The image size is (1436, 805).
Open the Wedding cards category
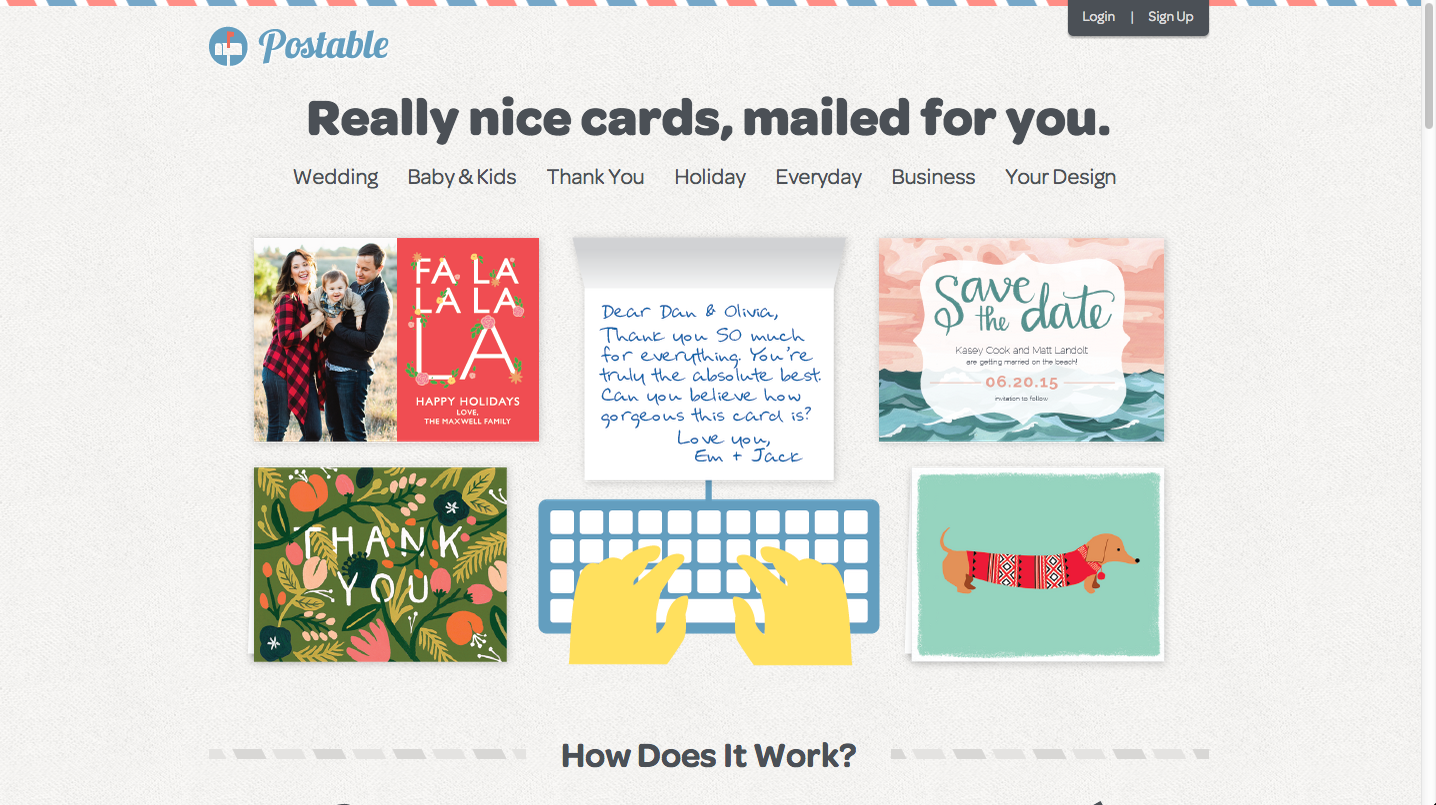tap(335, 177)
